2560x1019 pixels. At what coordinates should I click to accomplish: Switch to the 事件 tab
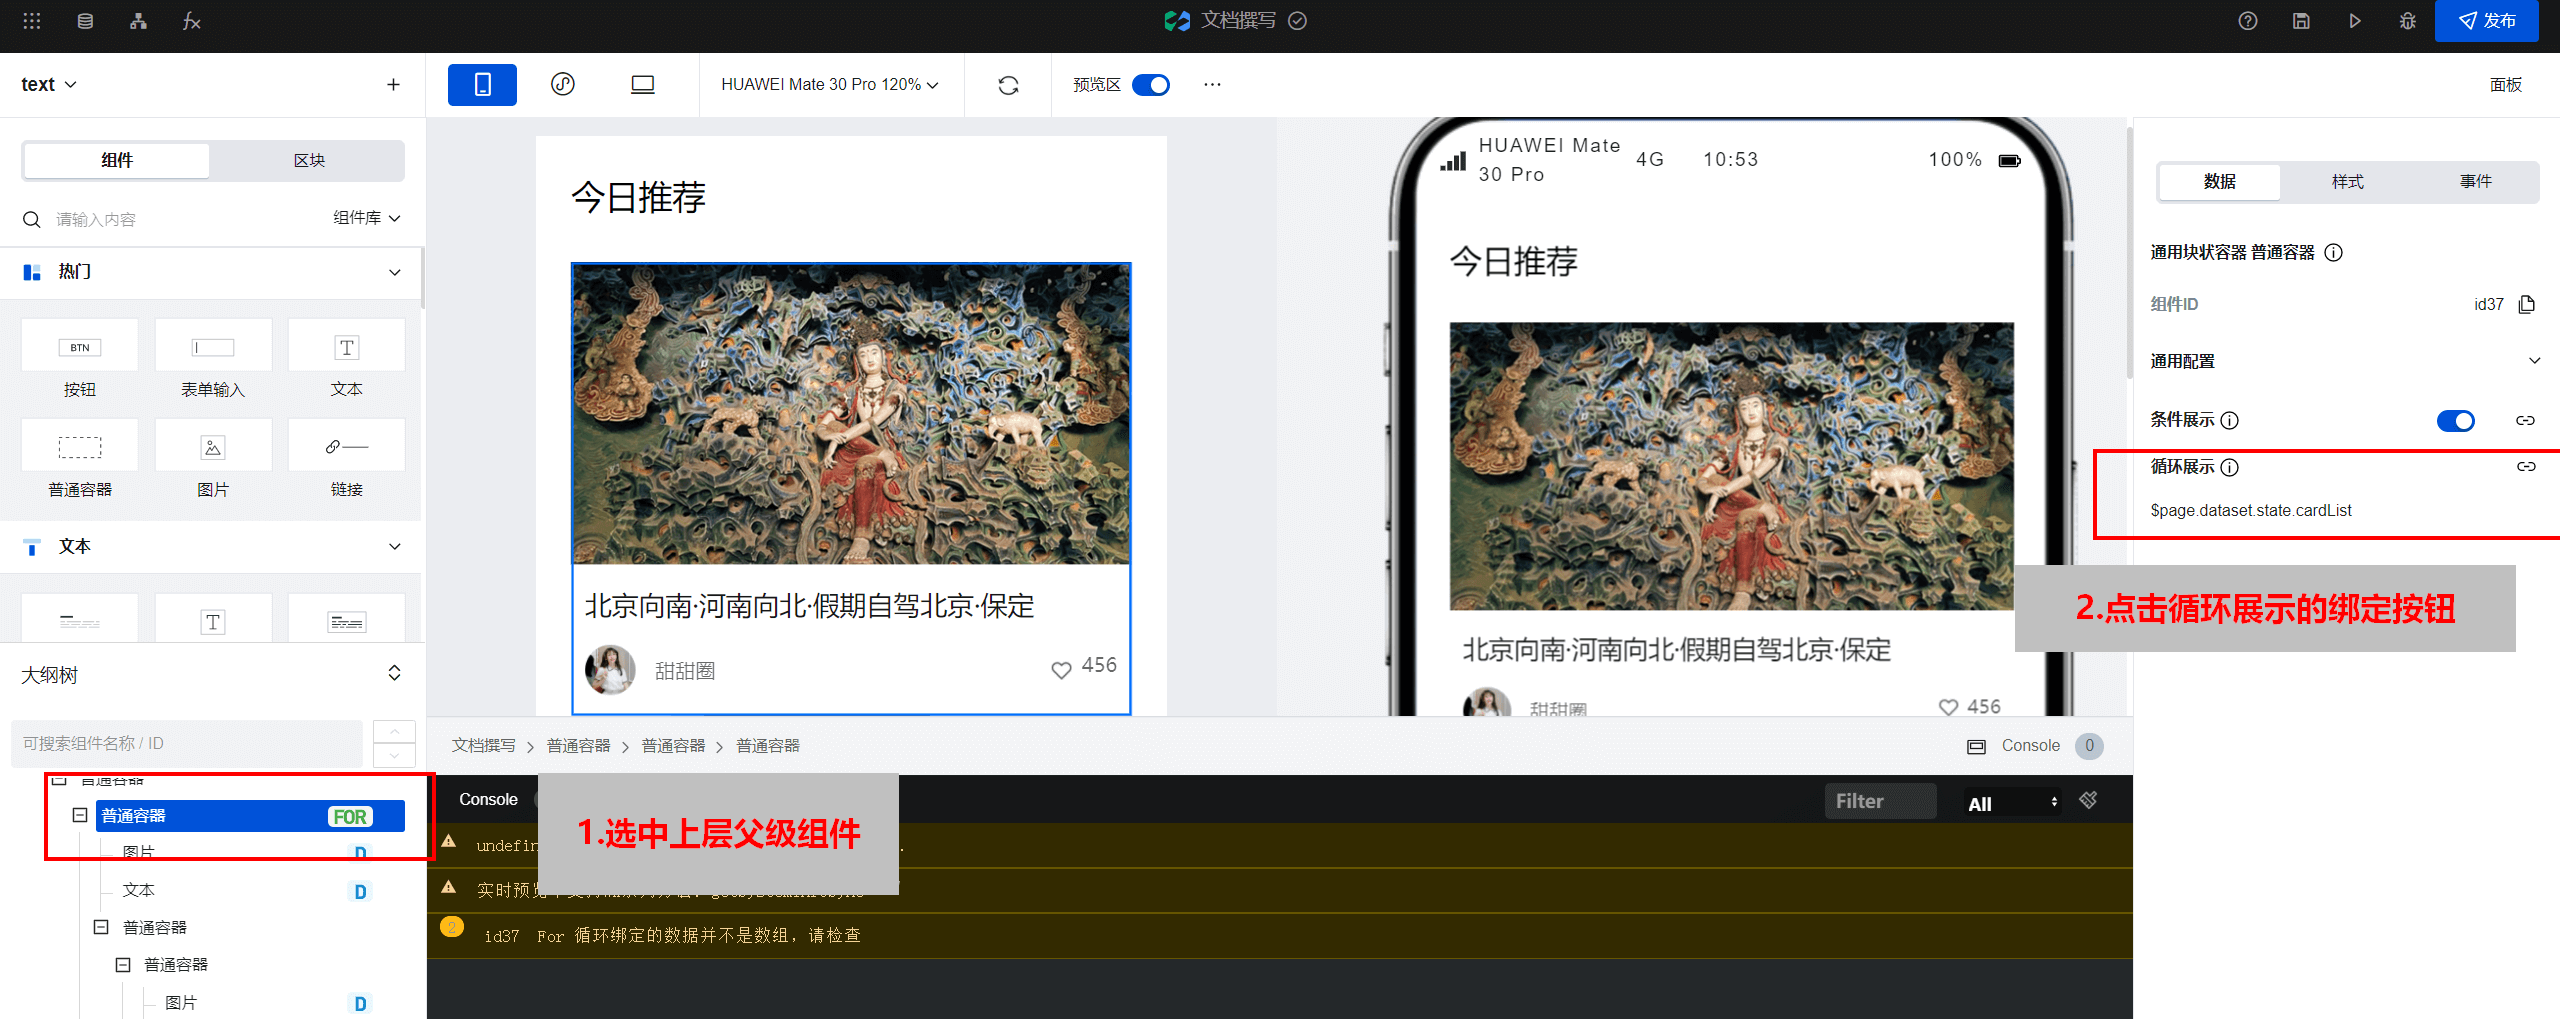(2476, 181)
